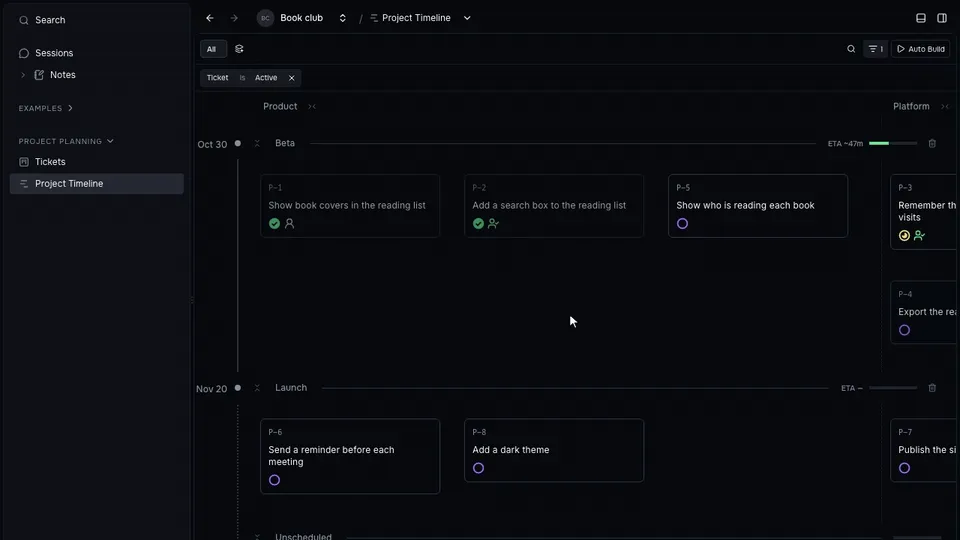The image size is (960, 540).
Task: Open the Book club workspace switcher
Action: tap(342, 18)
